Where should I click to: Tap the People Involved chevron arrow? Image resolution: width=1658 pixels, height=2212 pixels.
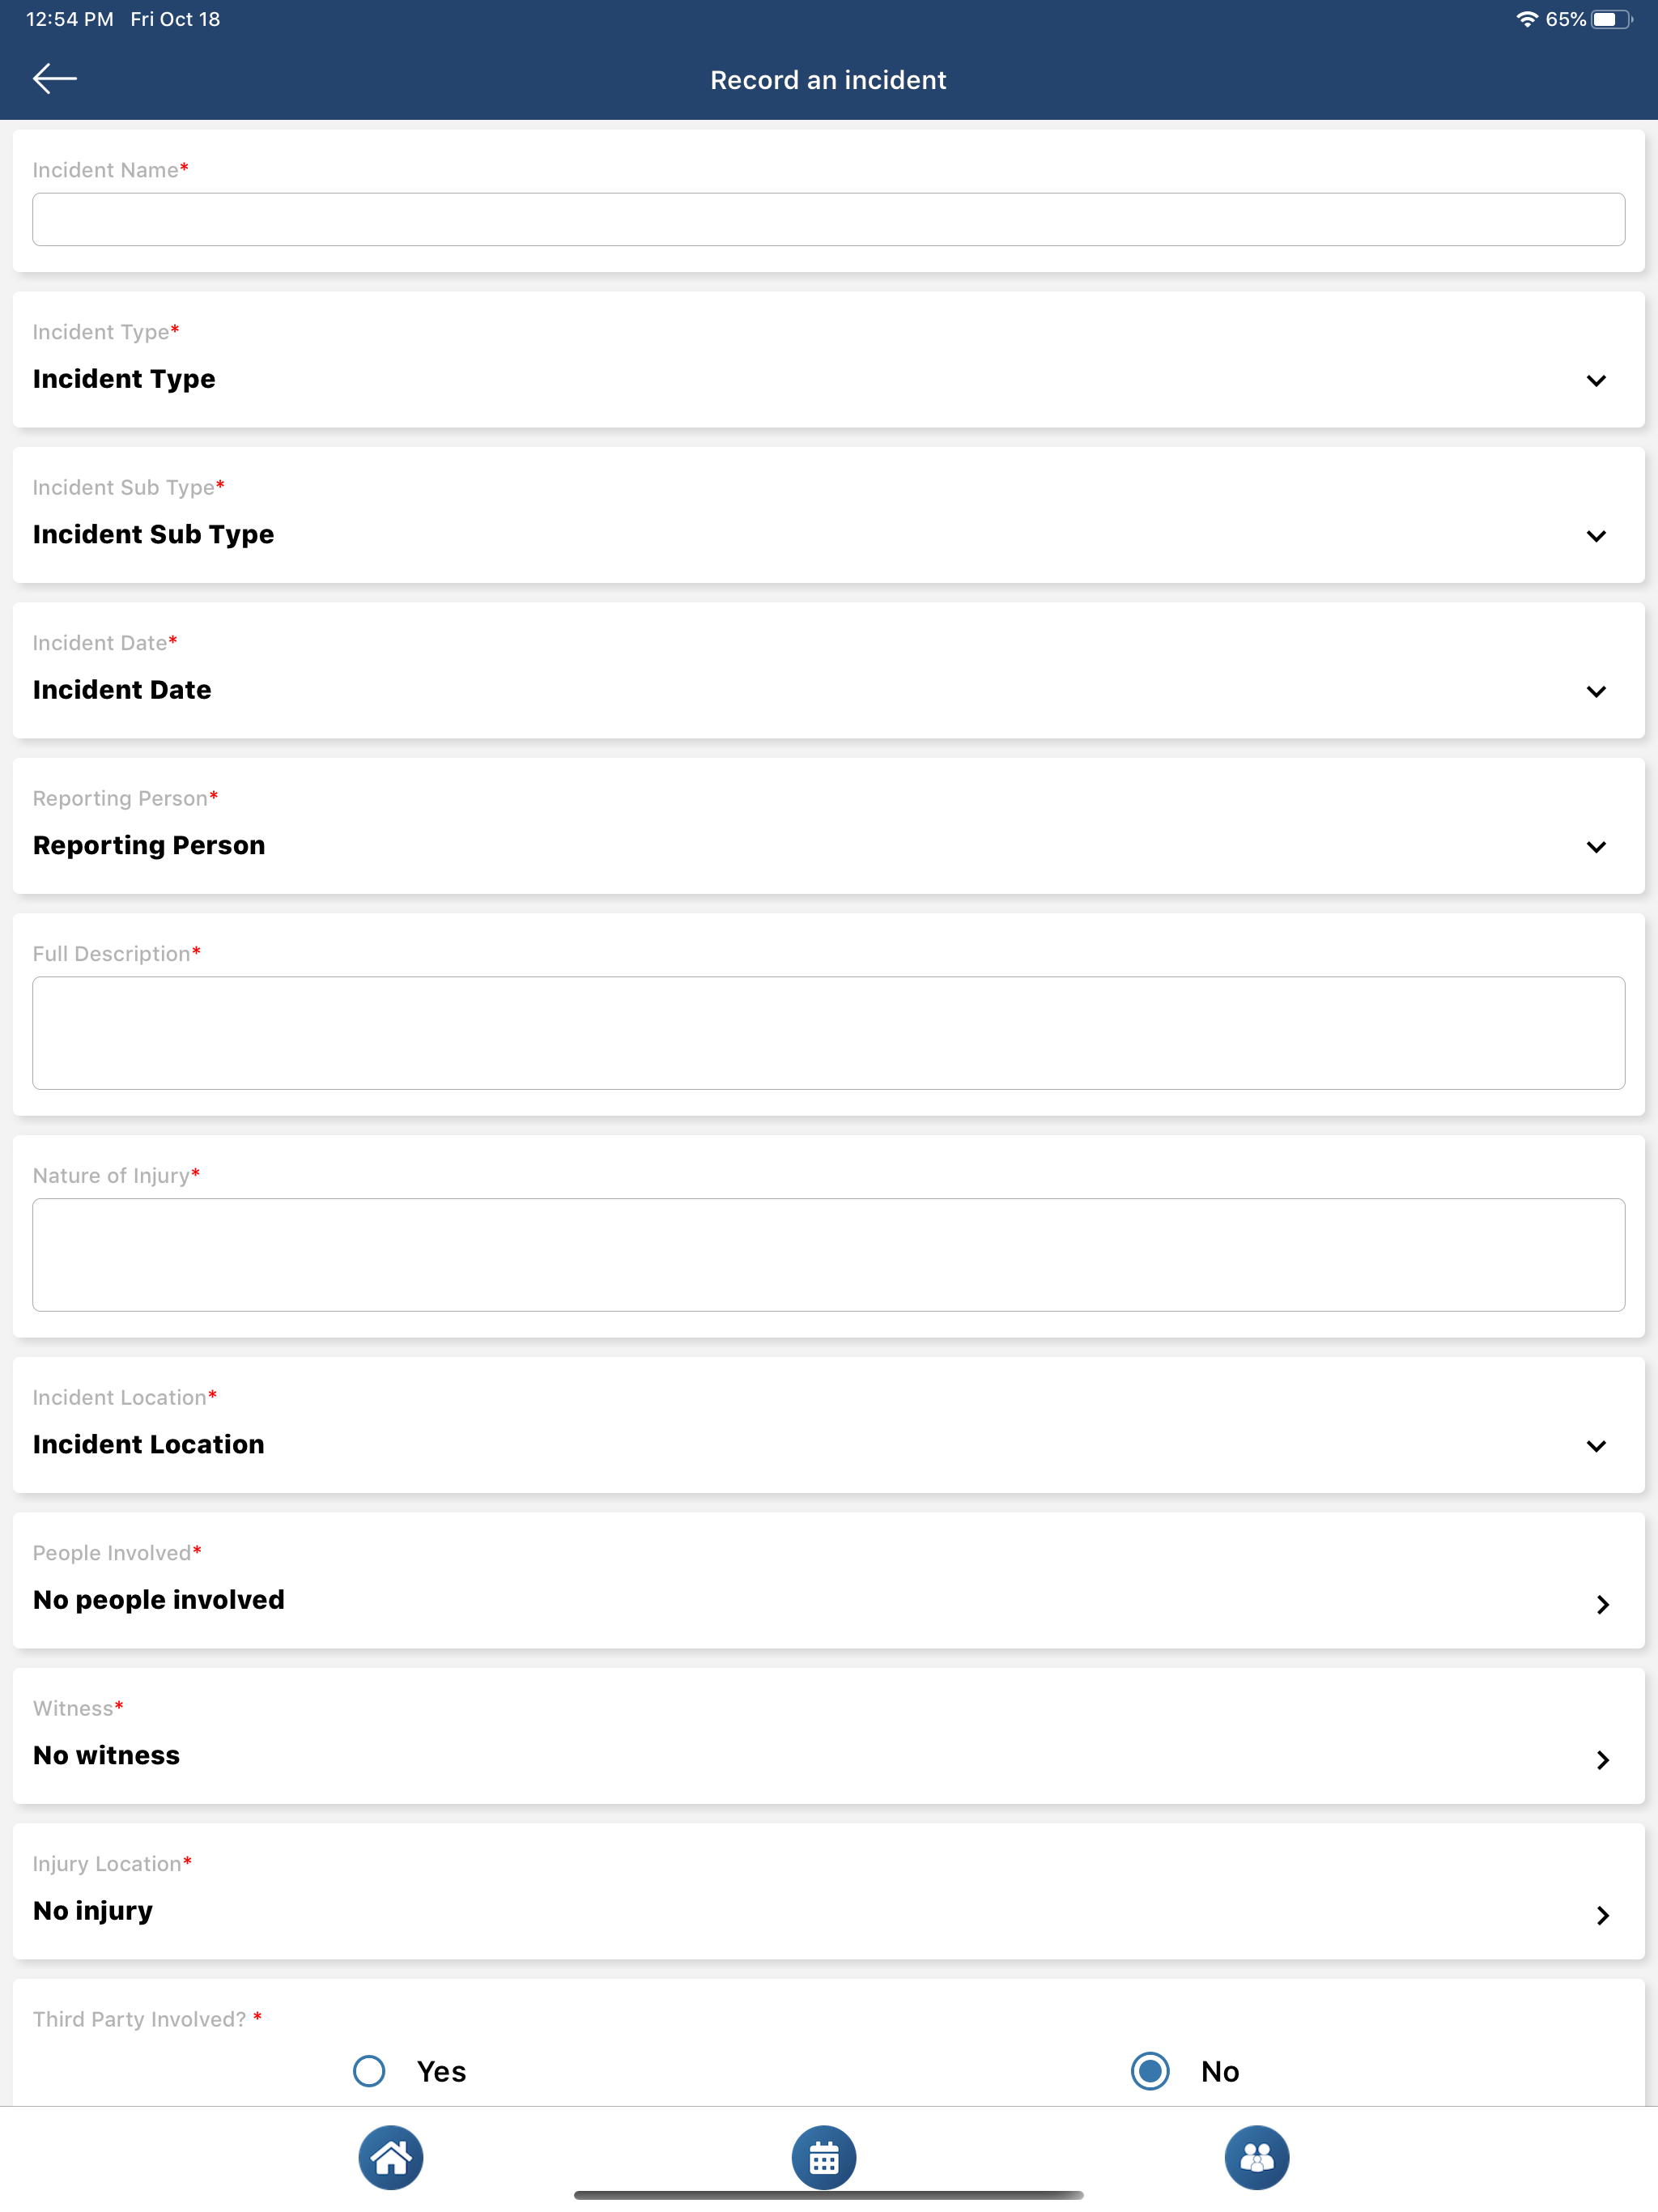1603,1604
